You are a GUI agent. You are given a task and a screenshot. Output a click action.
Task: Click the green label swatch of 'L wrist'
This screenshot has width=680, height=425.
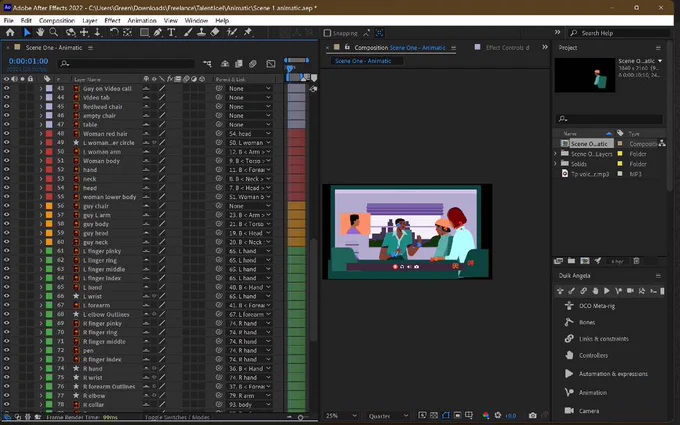point(49,296)
